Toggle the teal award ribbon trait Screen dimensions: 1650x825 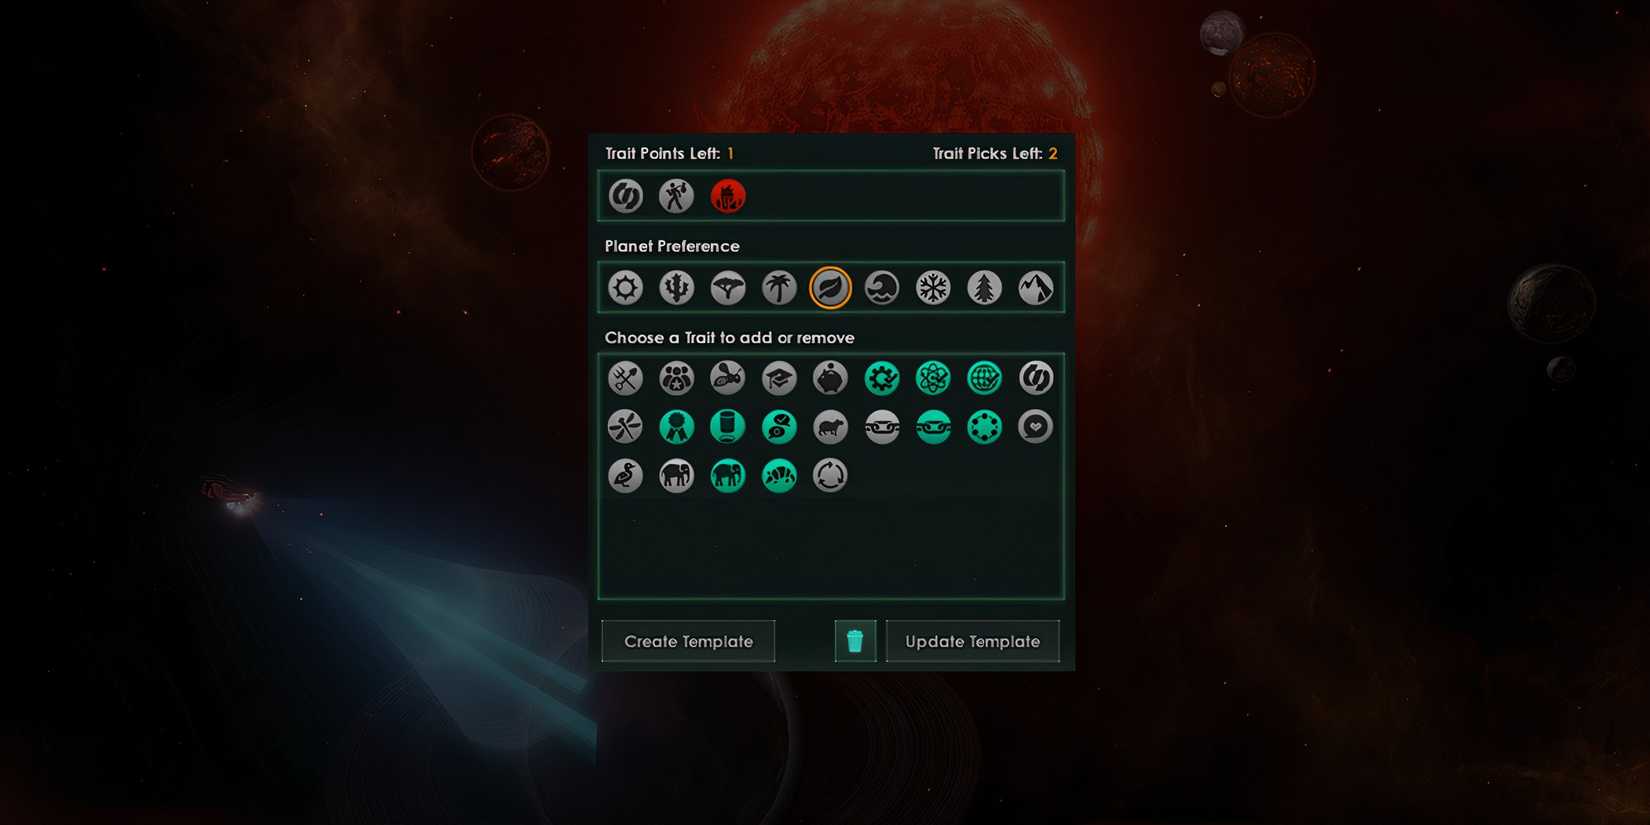(677, 427)
